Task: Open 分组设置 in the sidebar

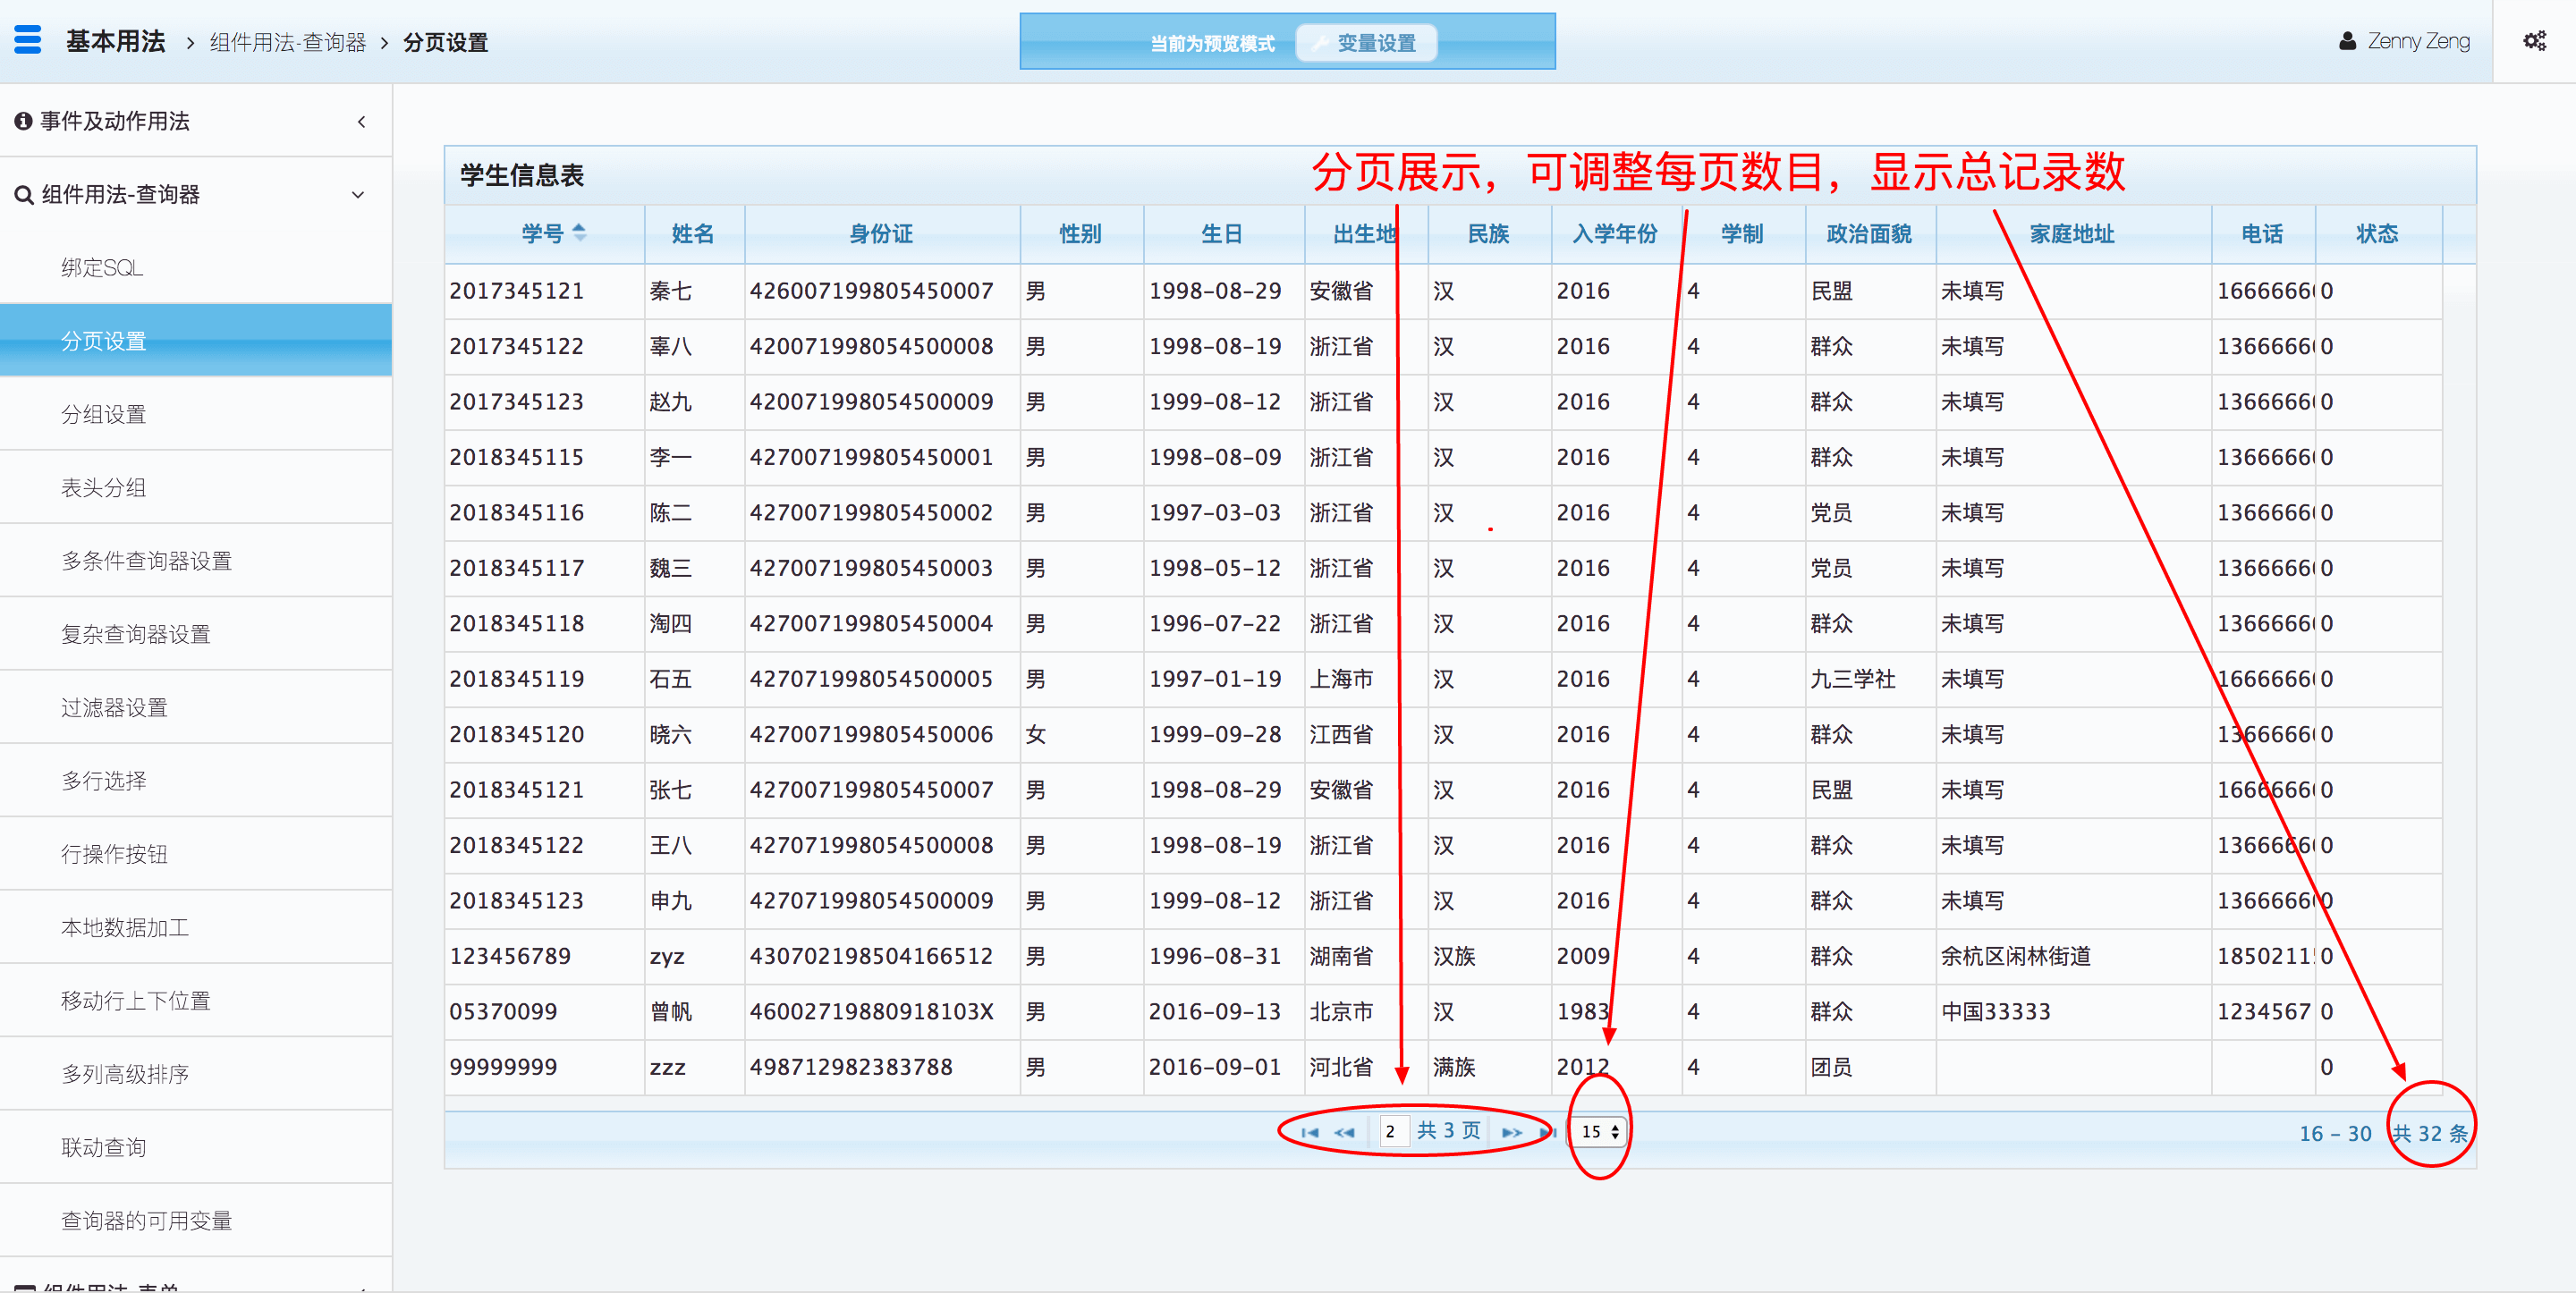Action: (x=104, y=414)
